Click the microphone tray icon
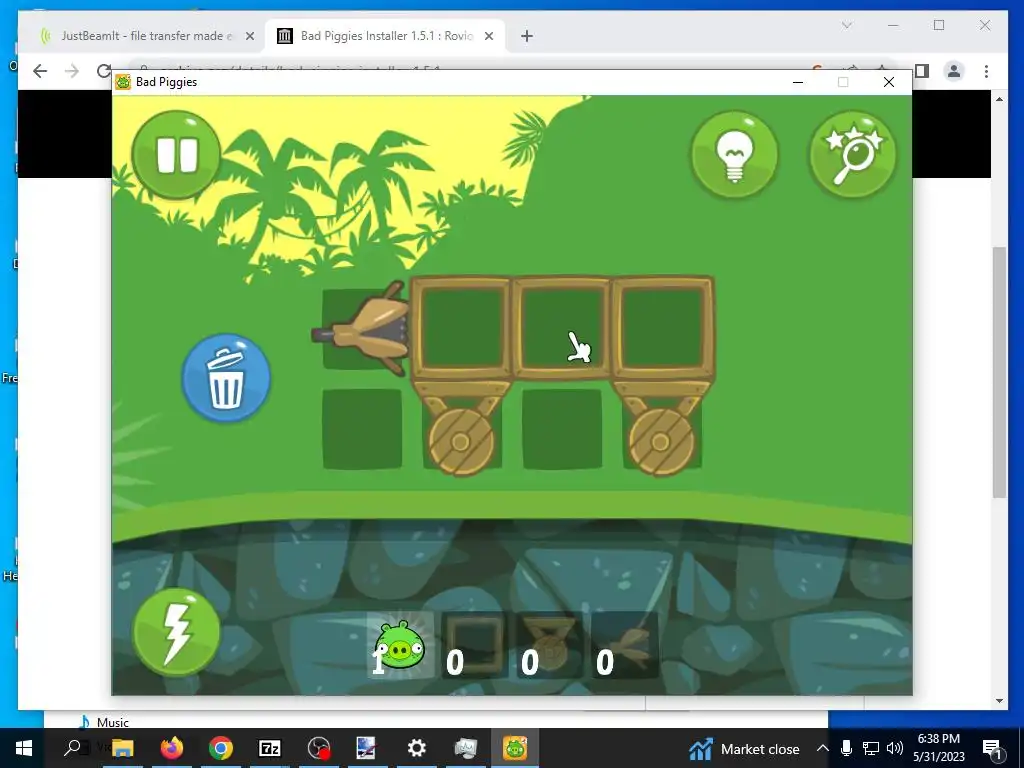 846,748
